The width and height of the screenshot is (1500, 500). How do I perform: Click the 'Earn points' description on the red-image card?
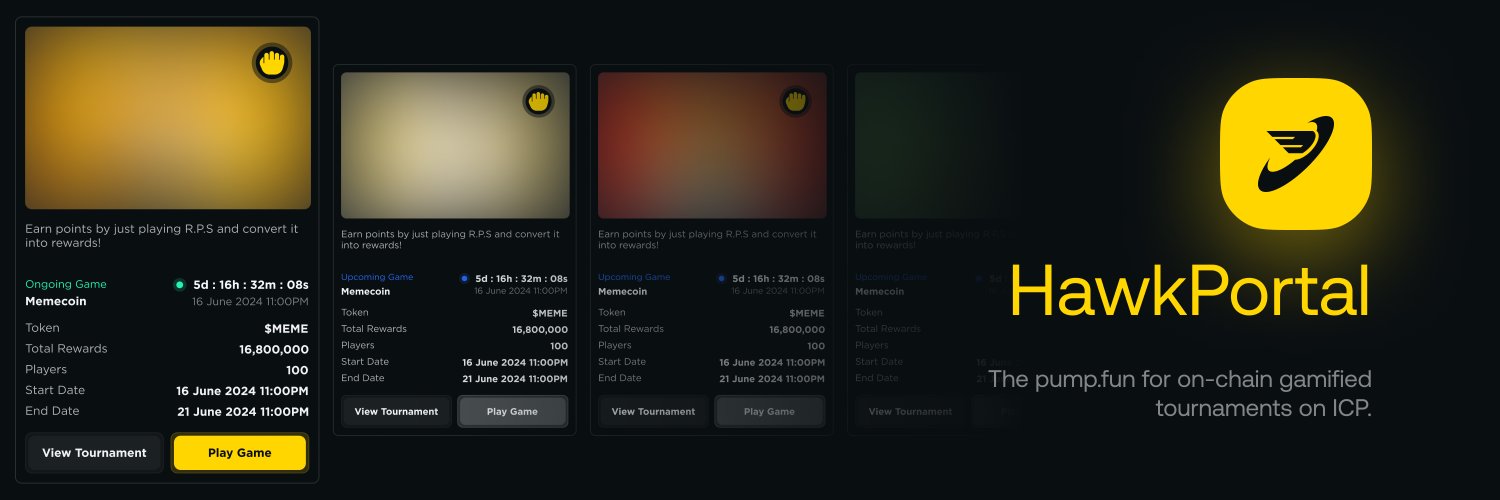(x=706, y=239)
